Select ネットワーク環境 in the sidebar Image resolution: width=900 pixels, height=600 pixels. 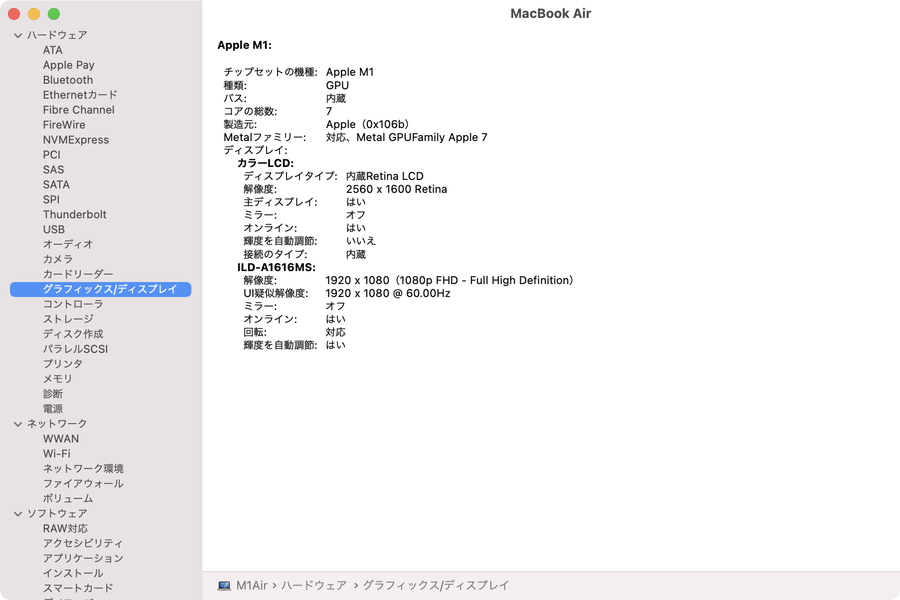coord(83,469)
